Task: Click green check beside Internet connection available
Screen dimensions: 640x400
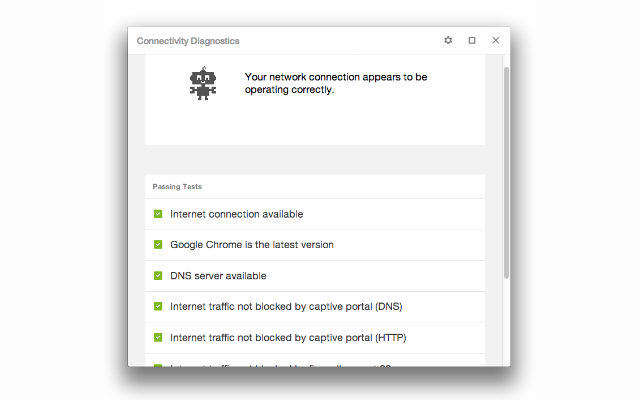Action: 158,214
